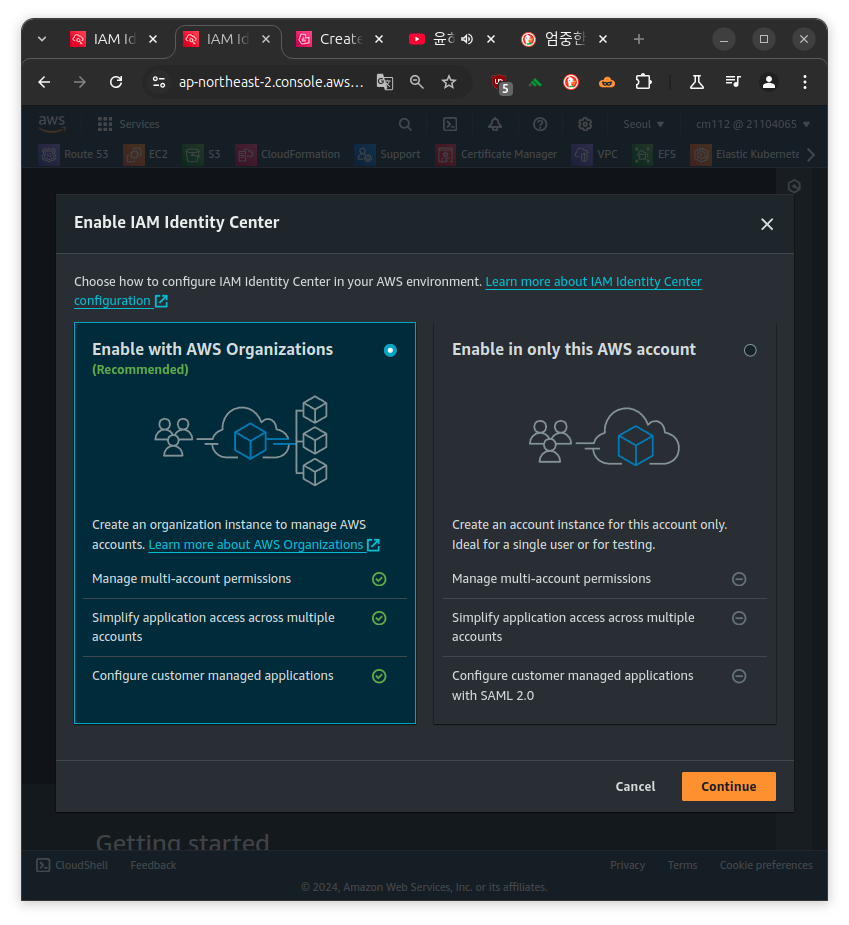This screenshot has width=849, height=925.
Task: Open a new browser tab
Action: (638, 39)
